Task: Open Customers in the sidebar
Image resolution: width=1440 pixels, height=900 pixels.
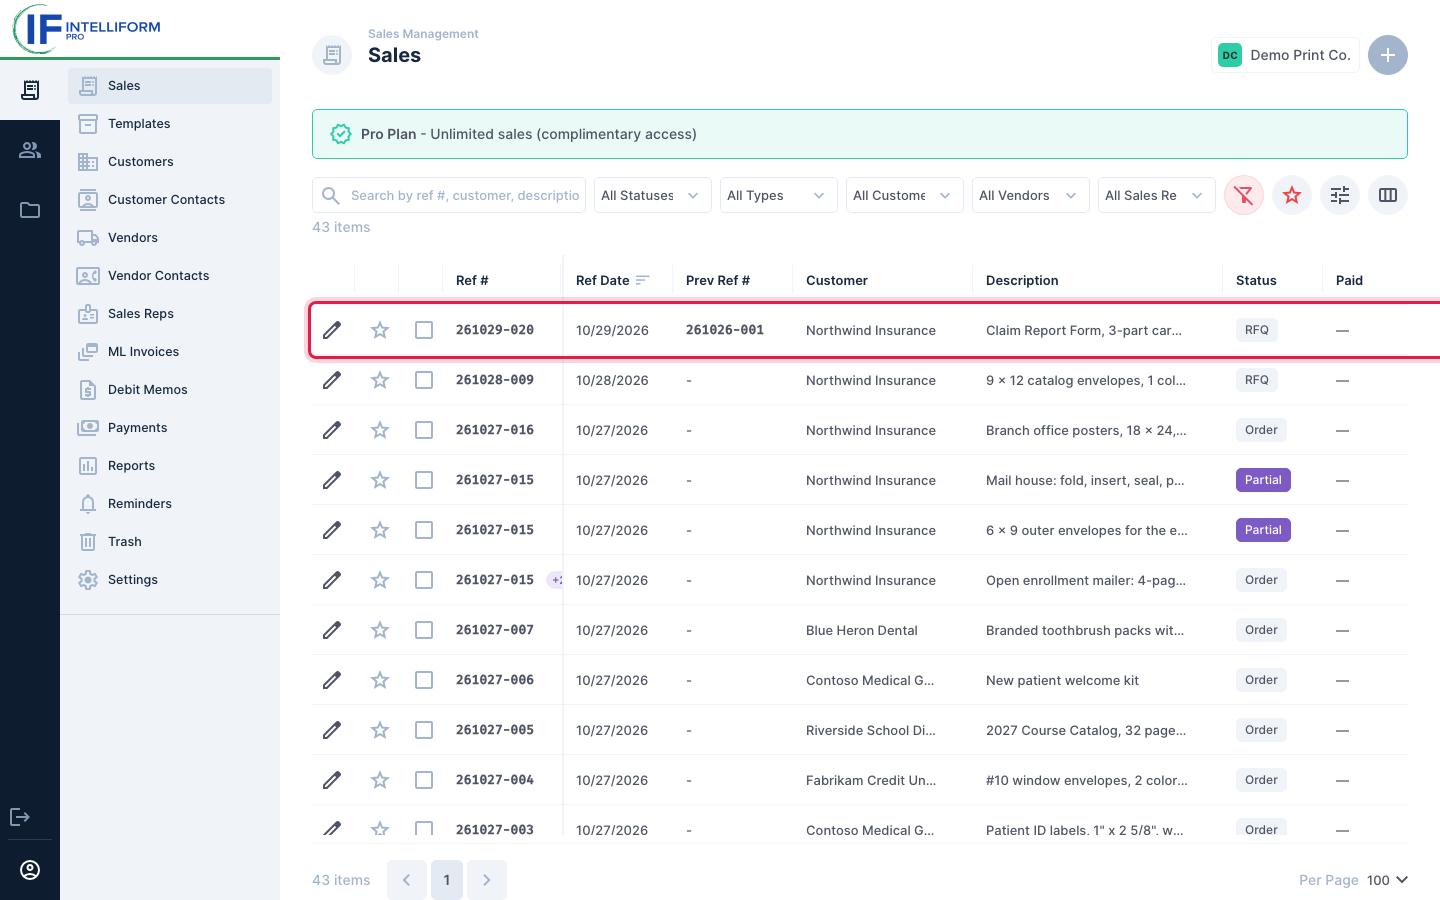Action: (x=170, y=162)
